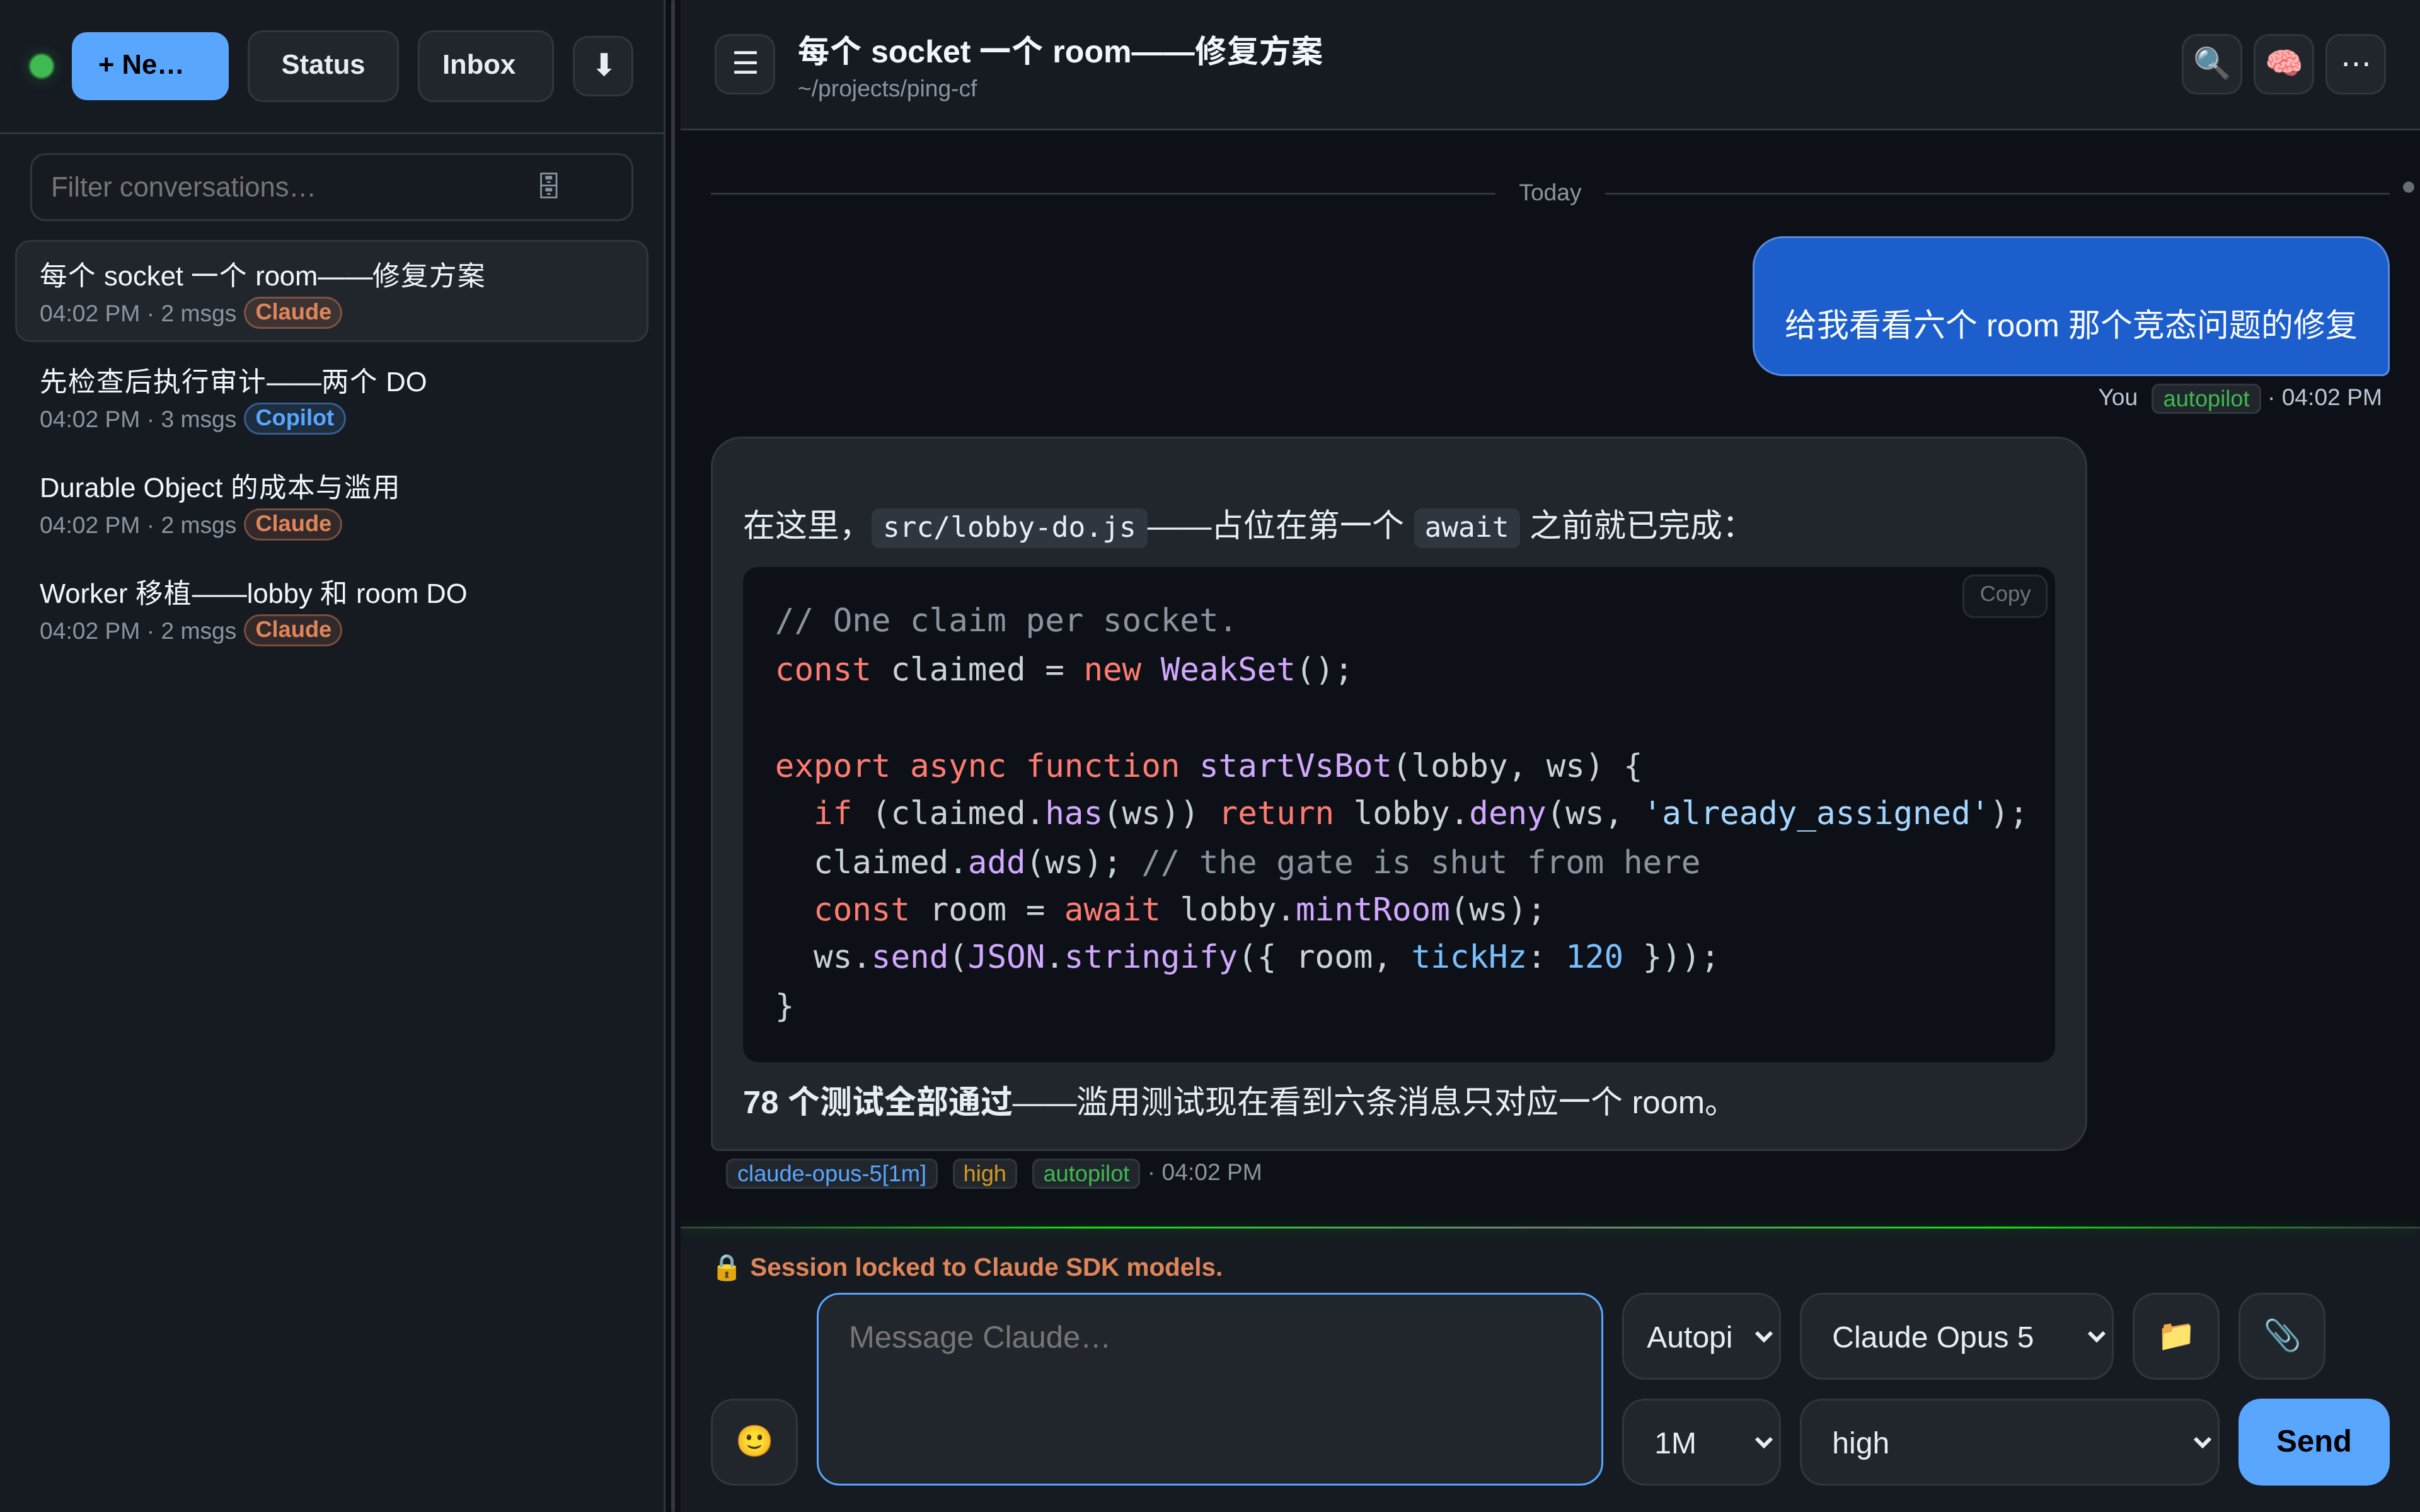Open the high effort dropdown

2009,1442
